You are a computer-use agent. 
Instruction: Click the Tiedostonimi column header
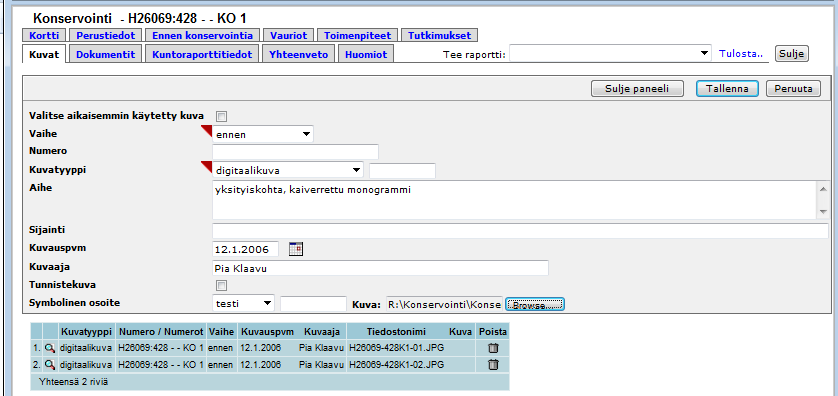[396, 332]
